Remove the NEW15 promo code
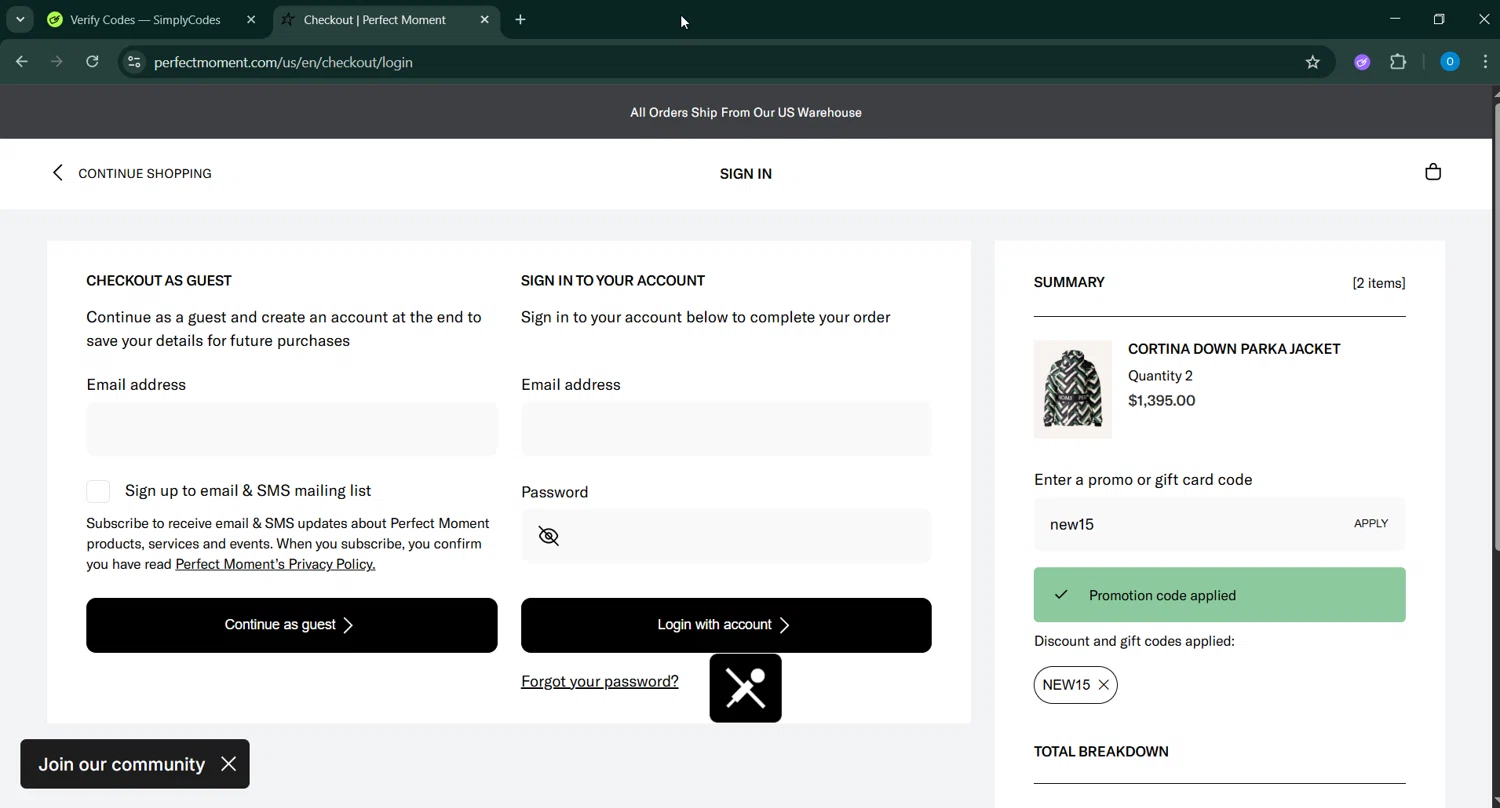This screenshot has height=808, width=1500. tap(1103, 685)
